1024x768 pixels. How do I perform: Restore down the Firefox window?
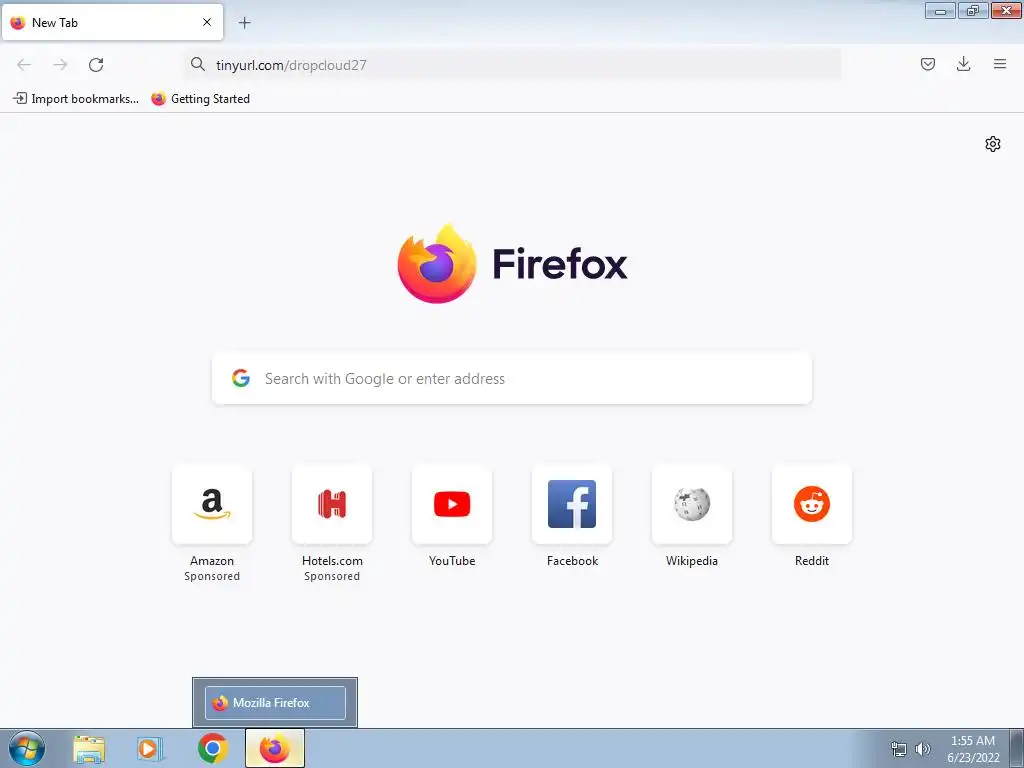click(973, 10)
